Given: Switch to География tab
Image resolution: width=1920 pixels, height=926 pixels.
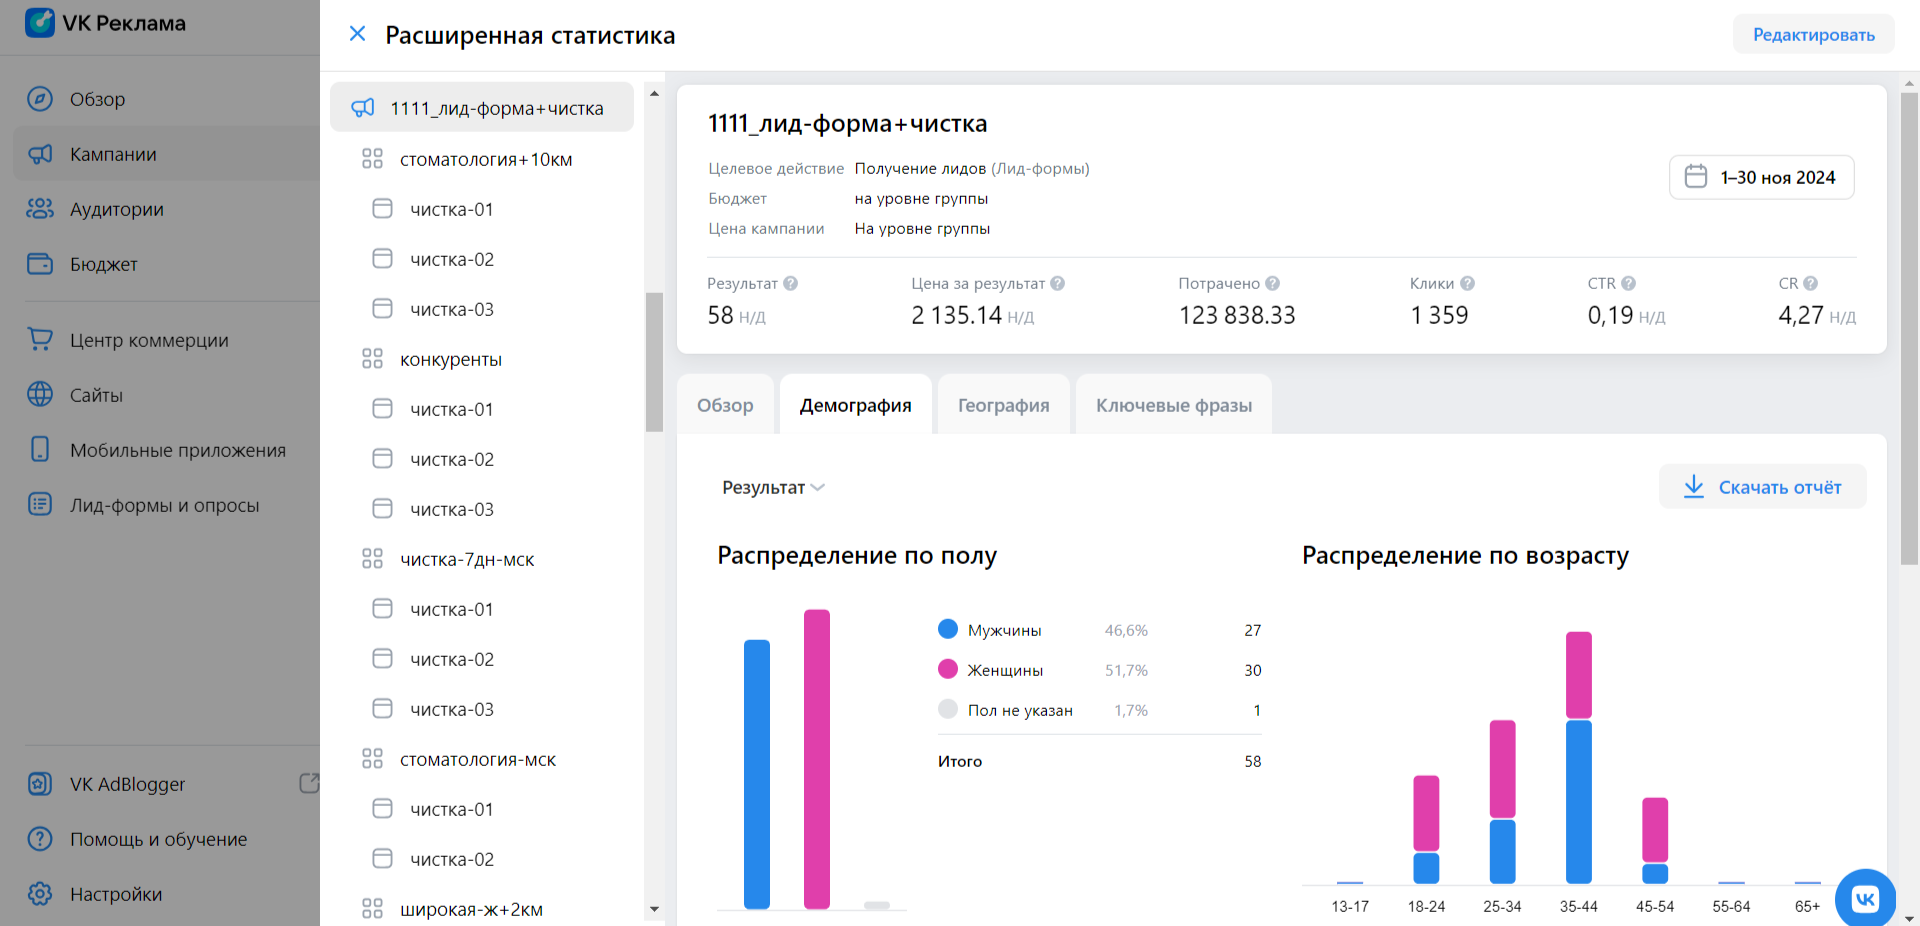Looking at the screenshot, I should [1004, 405].
